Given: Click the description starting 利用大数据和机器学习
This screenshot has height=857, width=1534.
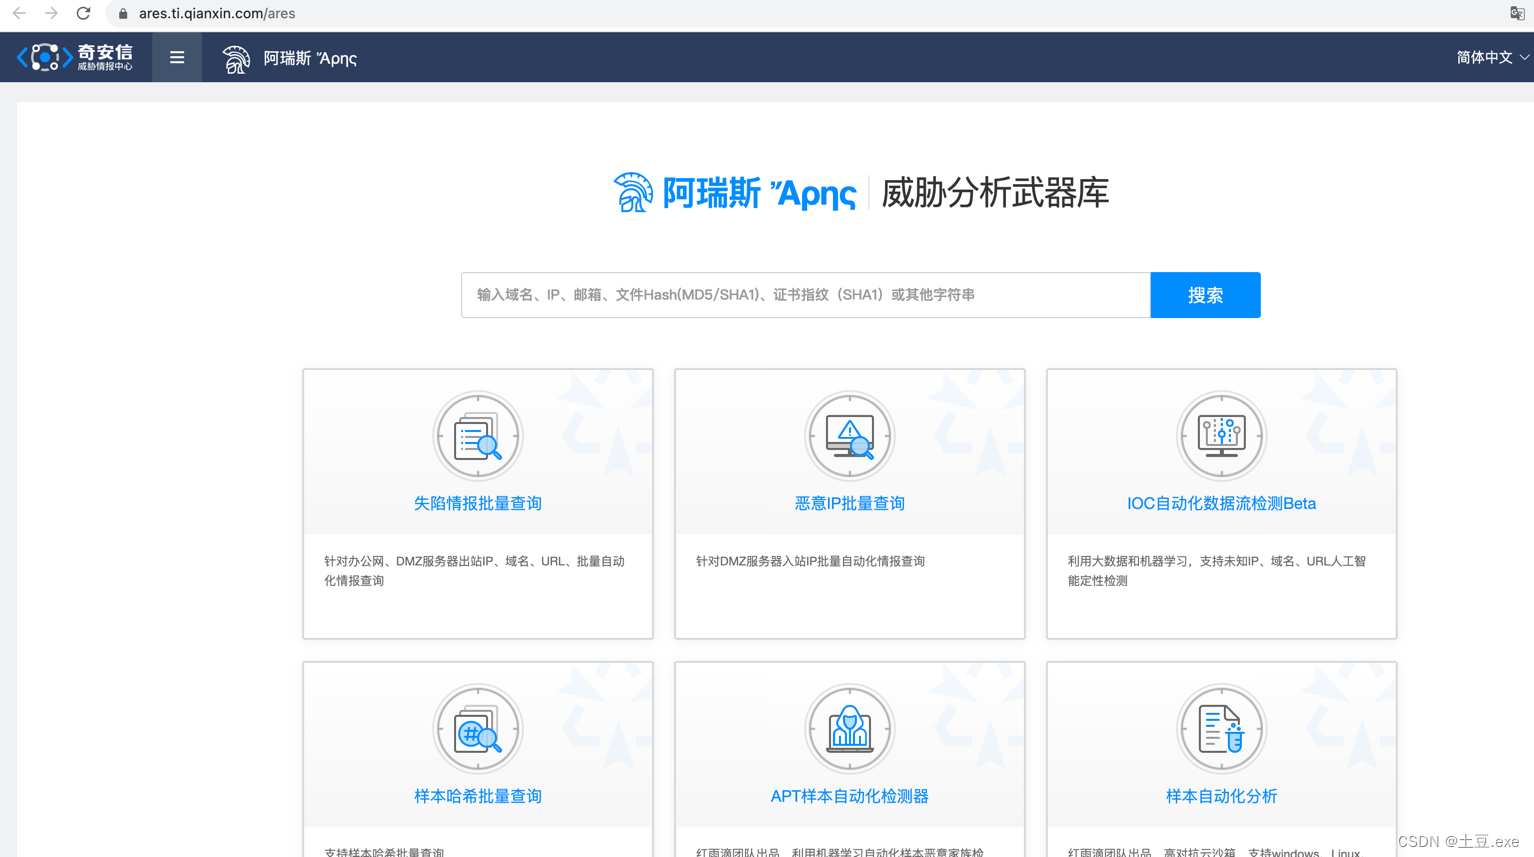Looking at the screenshot, I should pos(1217,570).
